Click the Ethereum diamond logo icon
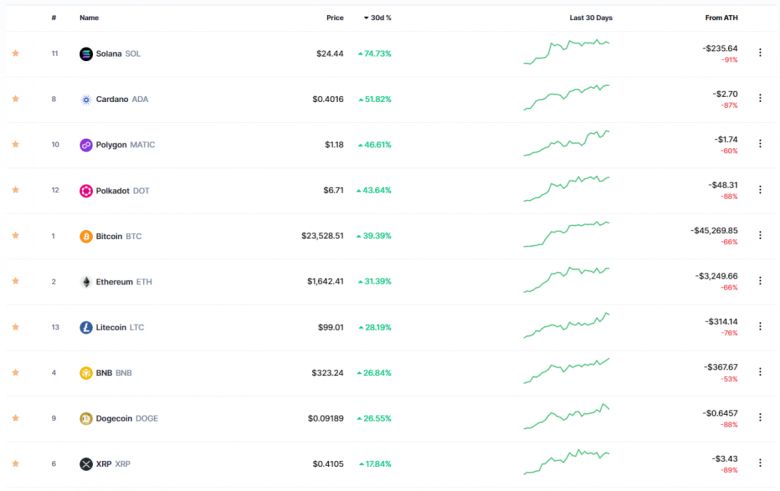780x491 pixels. coord(86,282)
